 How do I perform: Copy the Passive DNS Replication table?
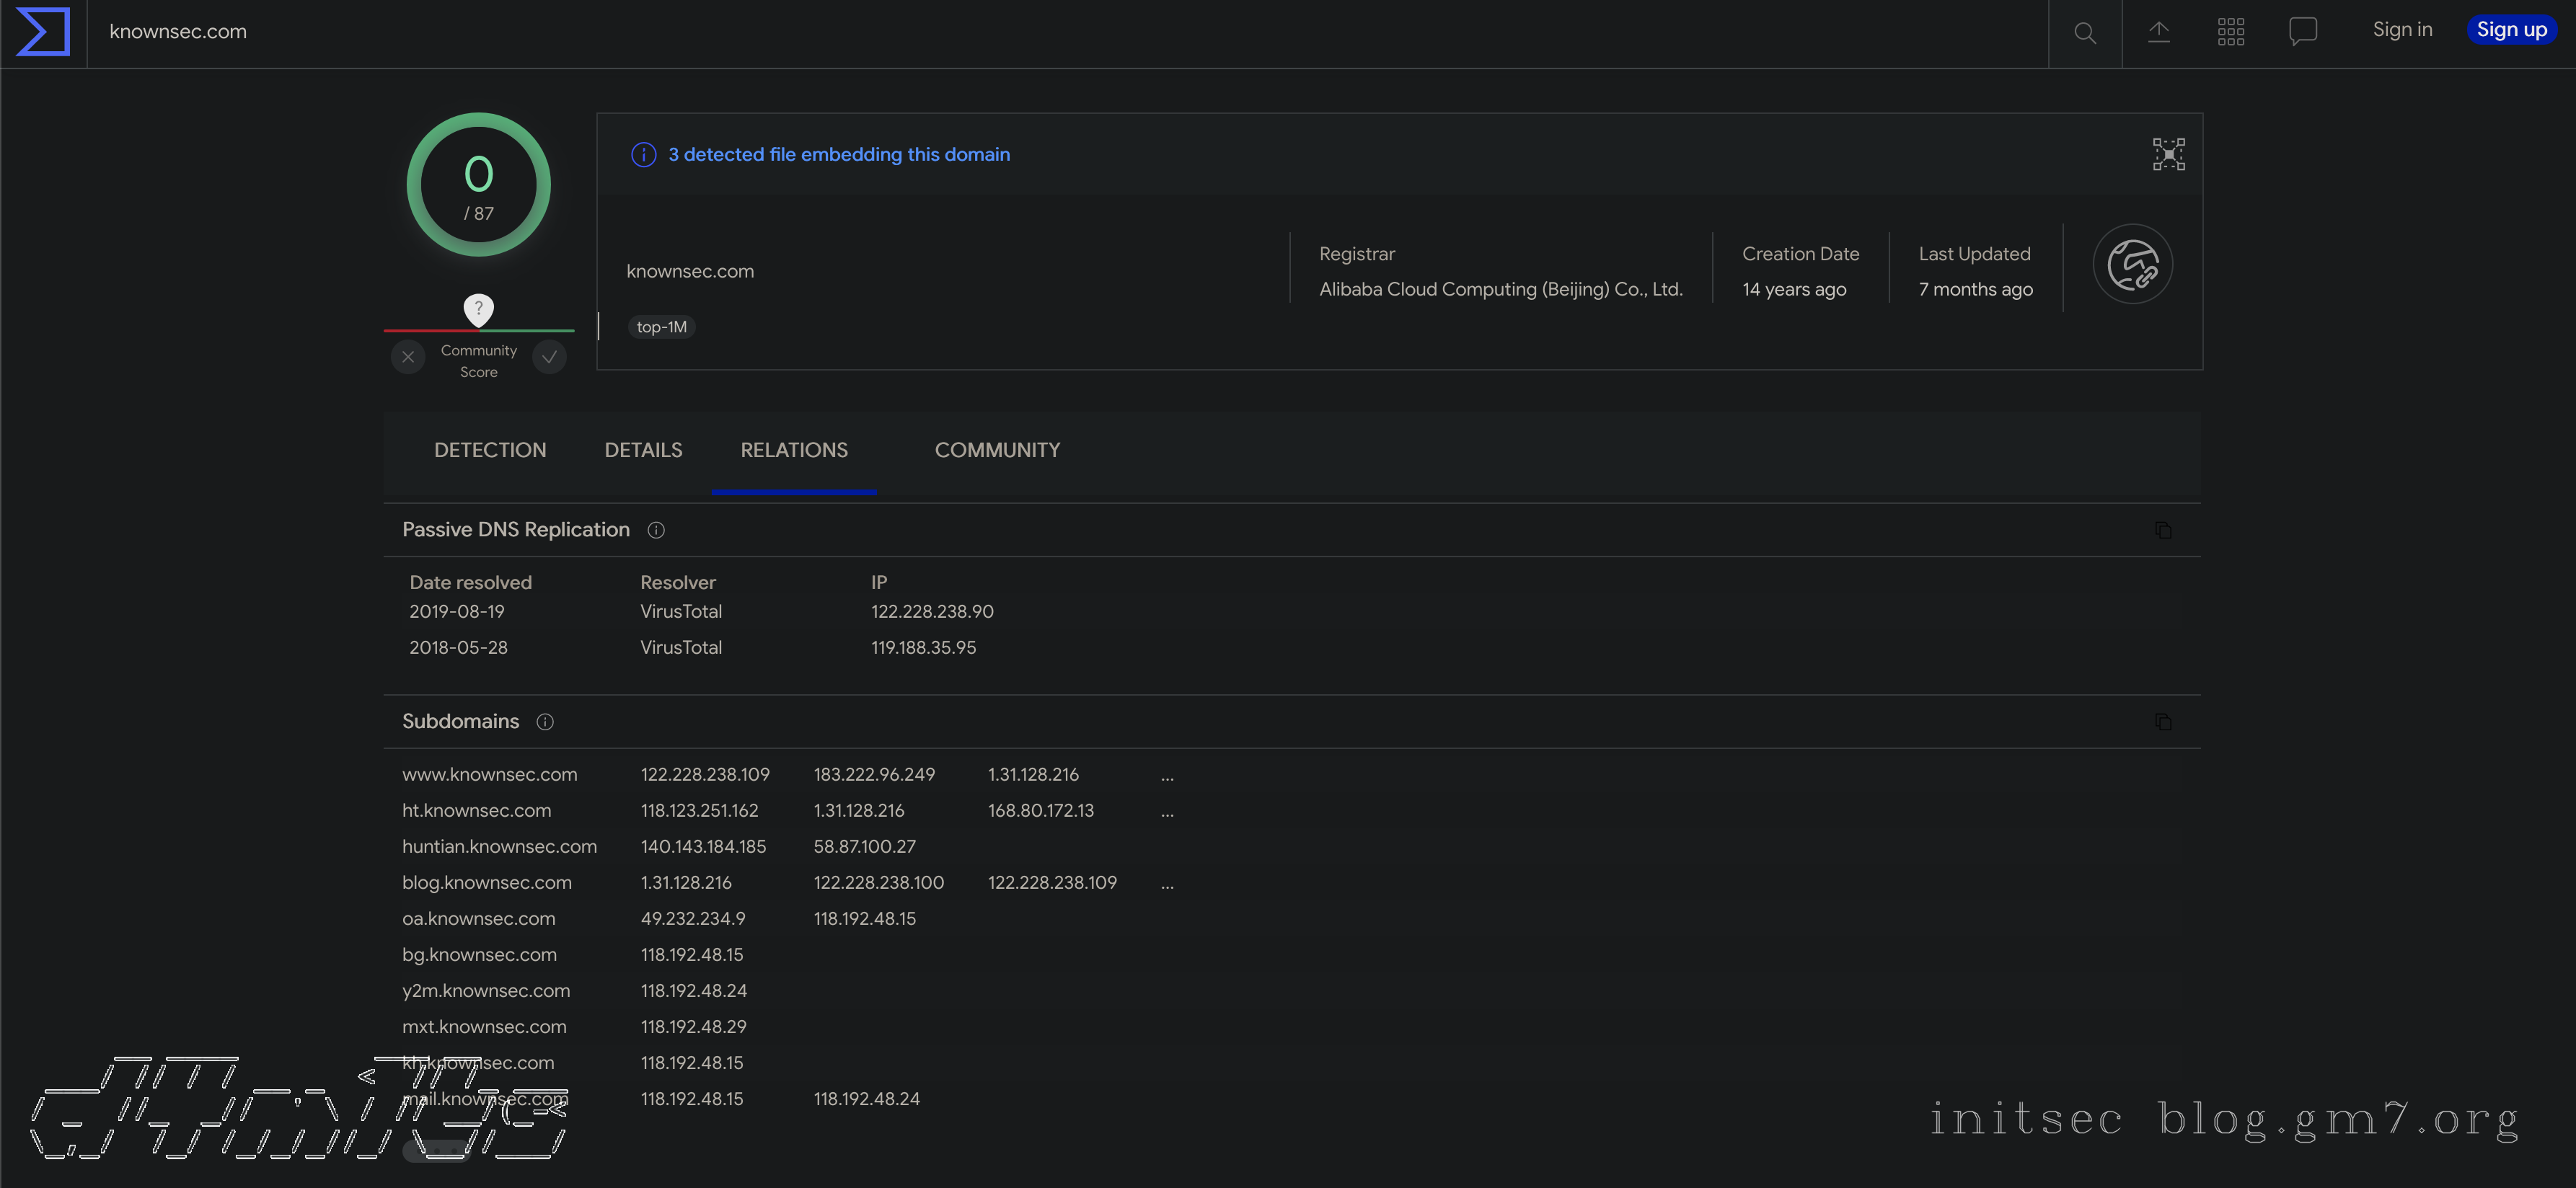tap(2163, 530)
